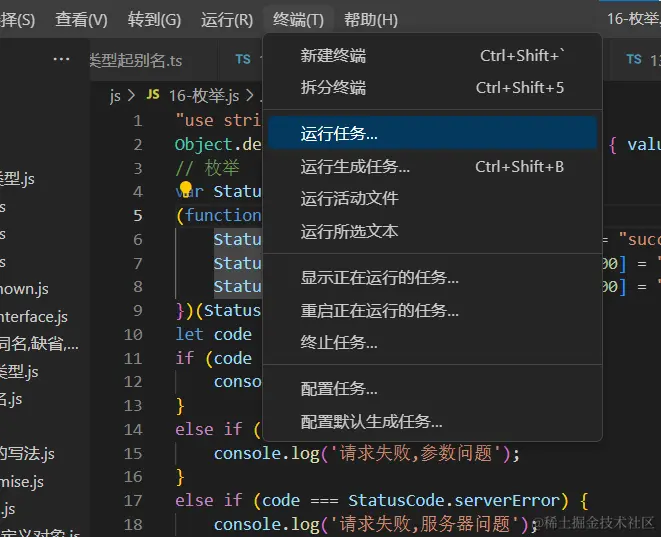This screenshot has width=661, height=537.
Task: Click line number 18 in gutter
Action: [x=133, y=525]
